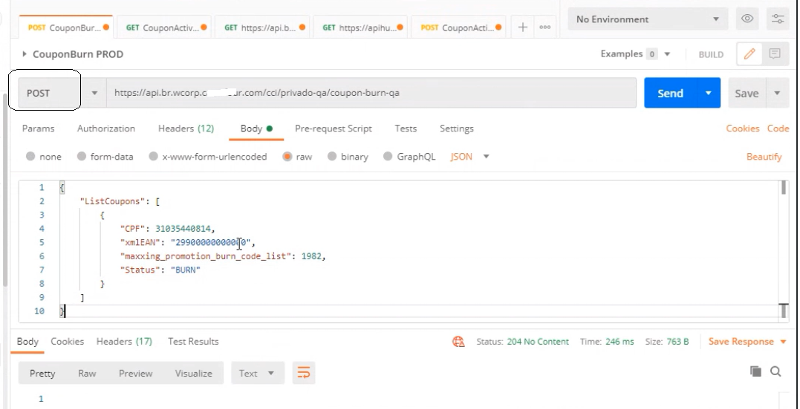Click the maxxing_promotion_burn_code_list line
800x409 pixels.
[222, 256]
